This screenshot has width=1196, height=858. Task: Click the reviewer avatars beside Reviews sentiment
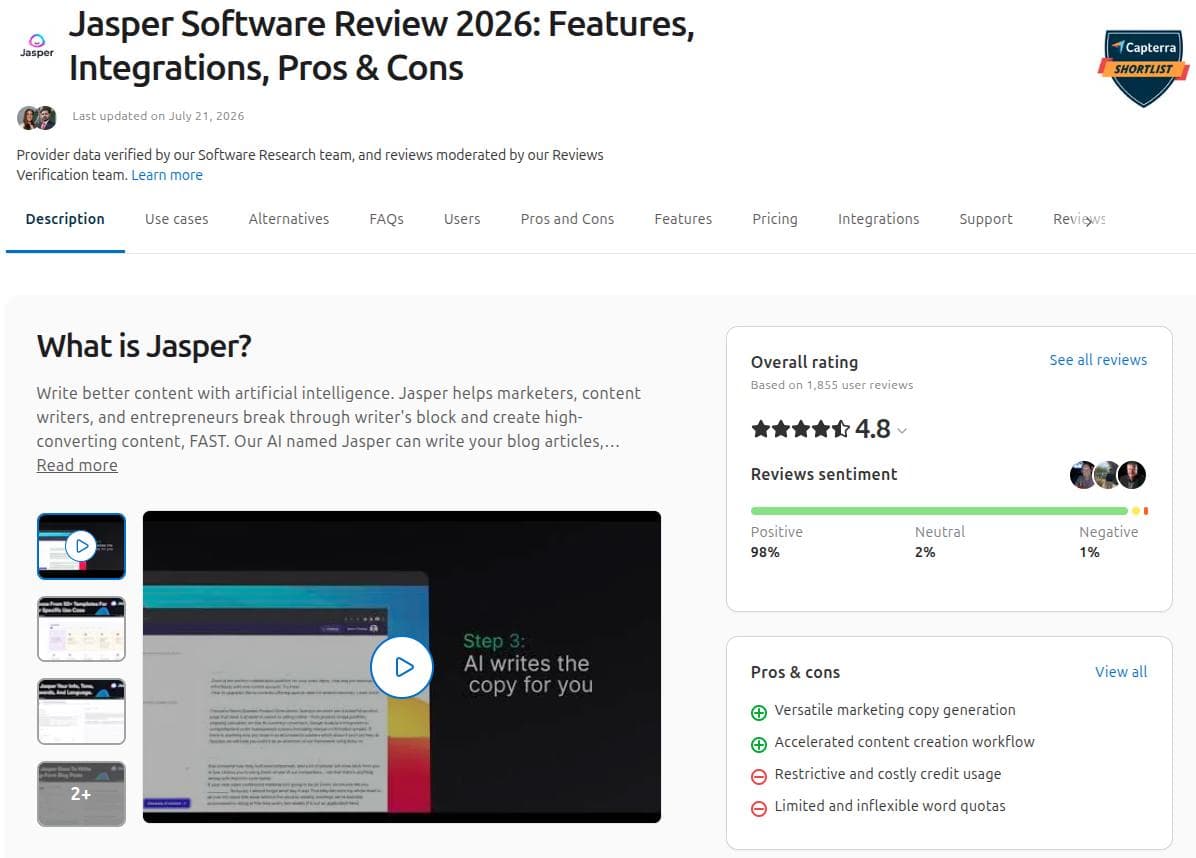(1108, 474)
